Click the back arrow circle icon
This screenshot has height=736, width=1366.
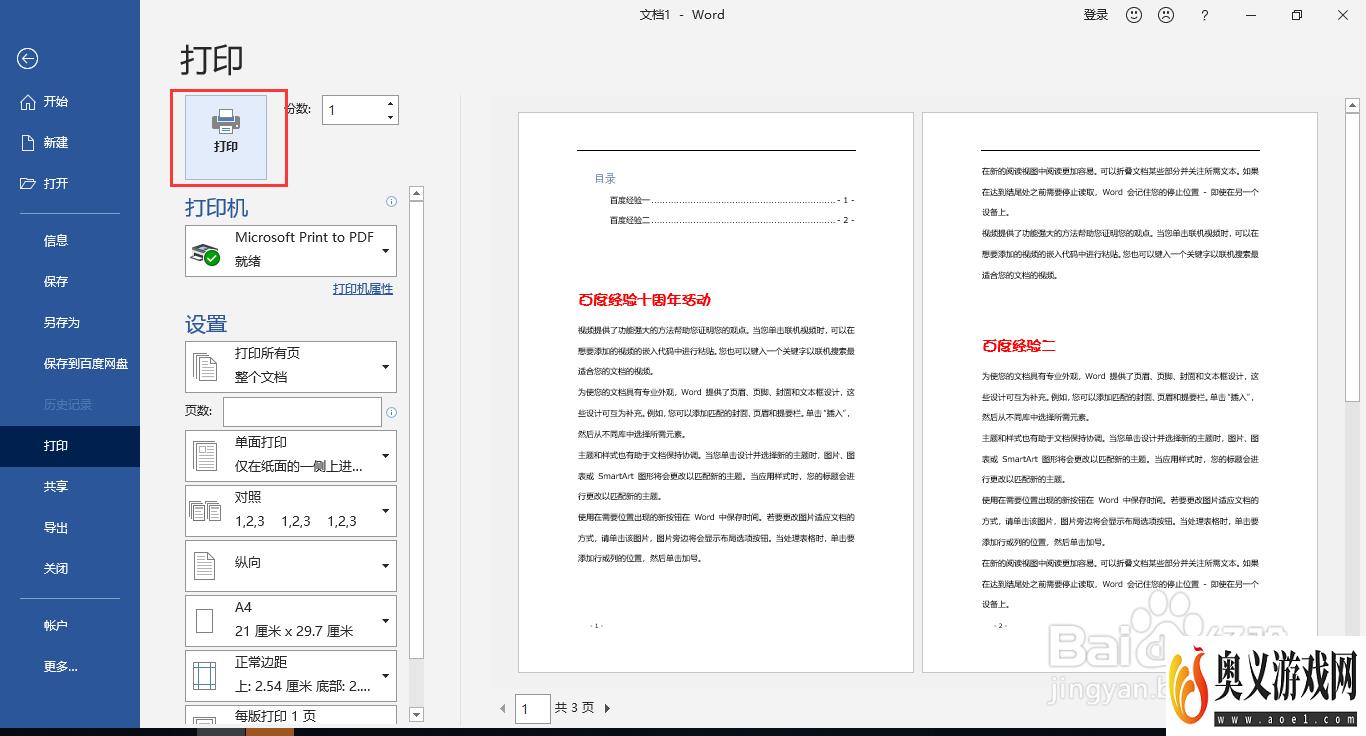tap(27, 59)
